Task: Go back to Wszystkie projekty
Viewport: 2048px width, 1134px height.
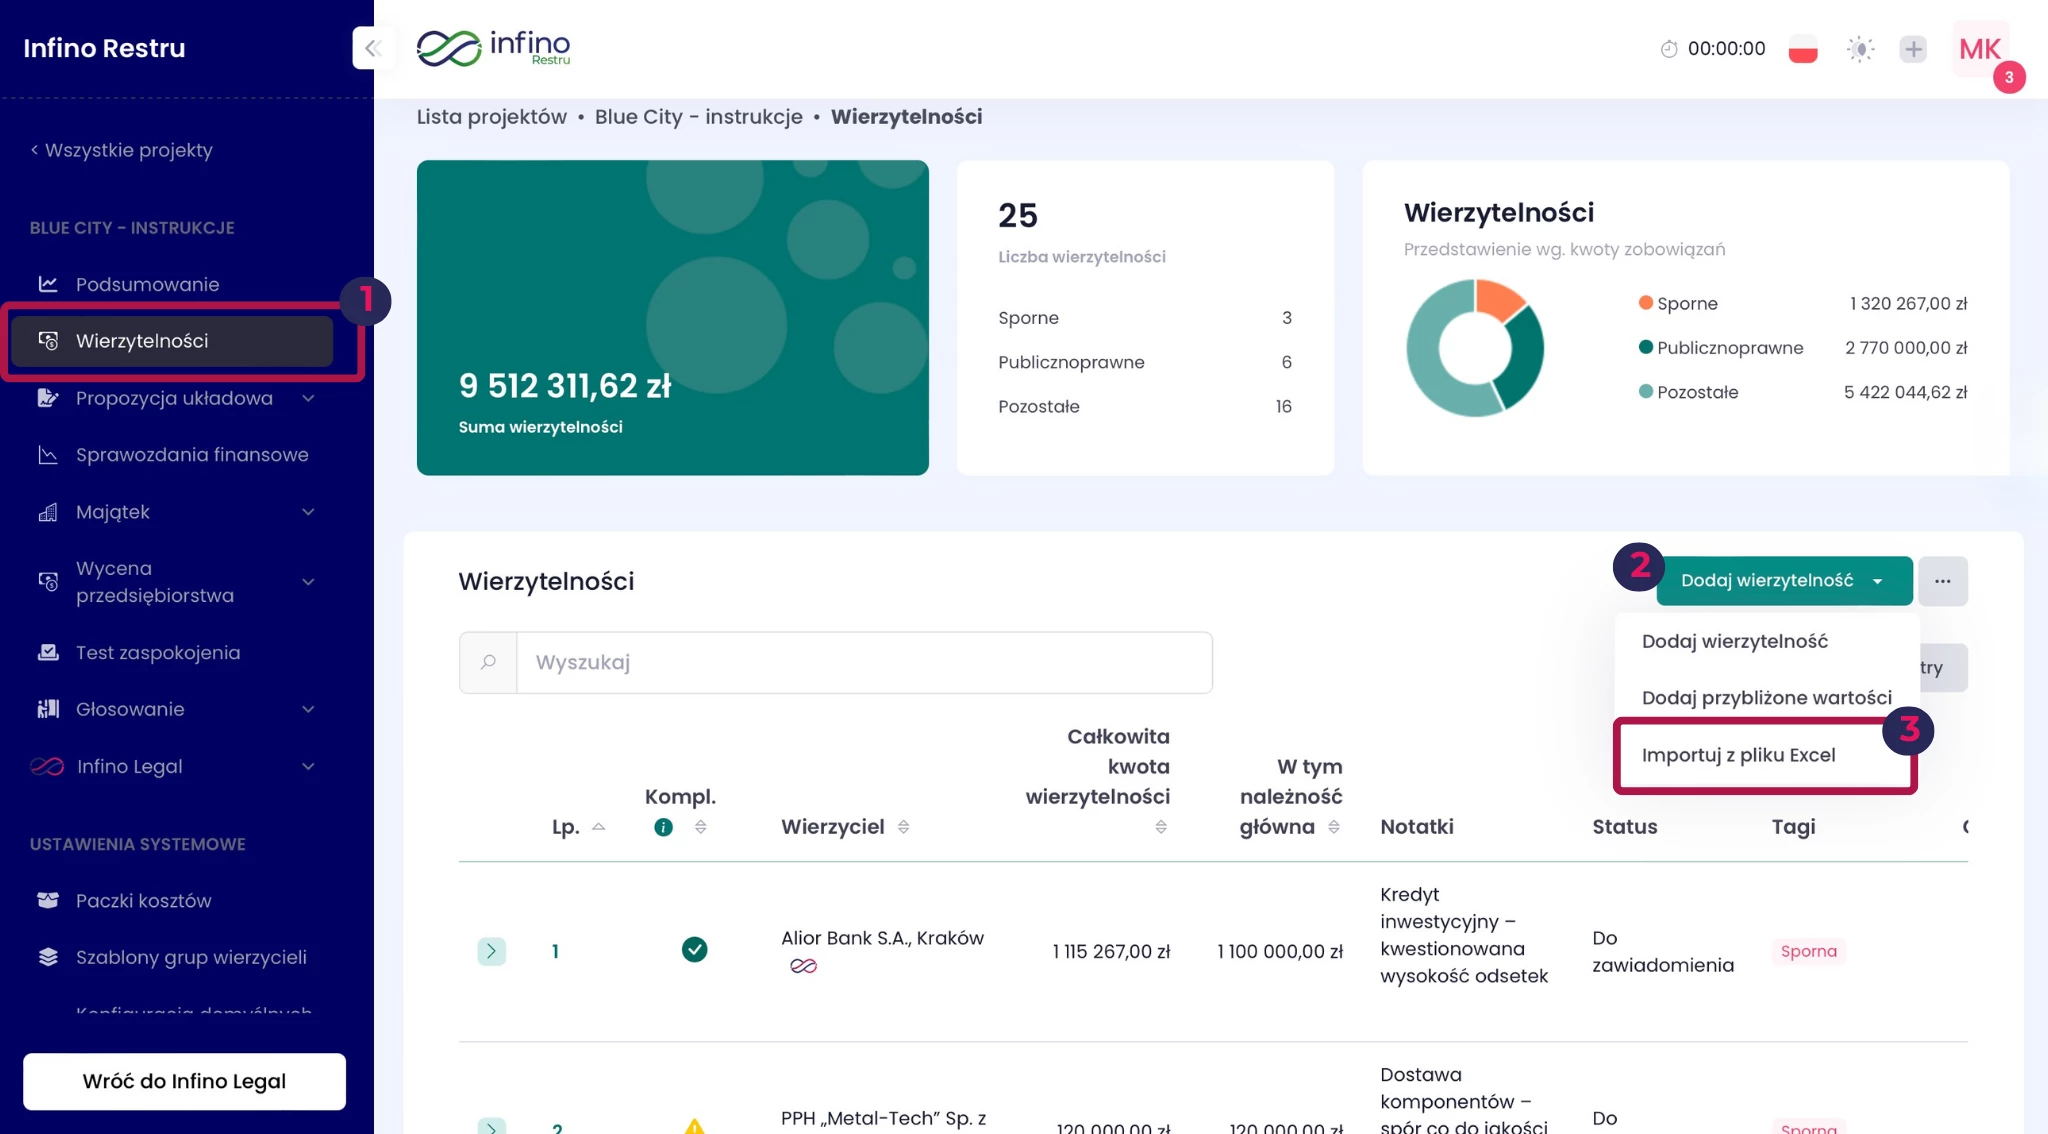Action: coord(121,150)
